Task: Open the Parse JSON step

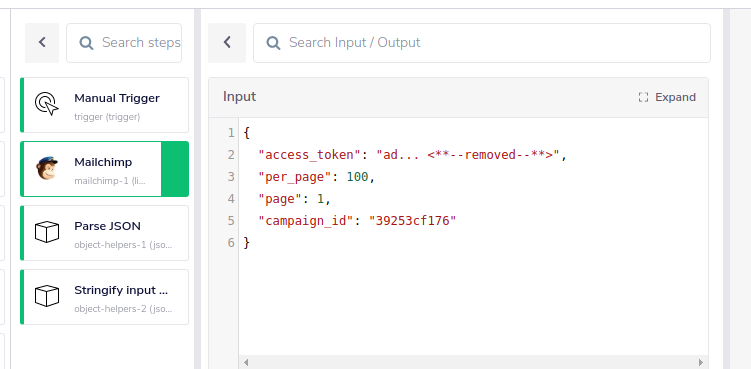Action: [104, 233]
